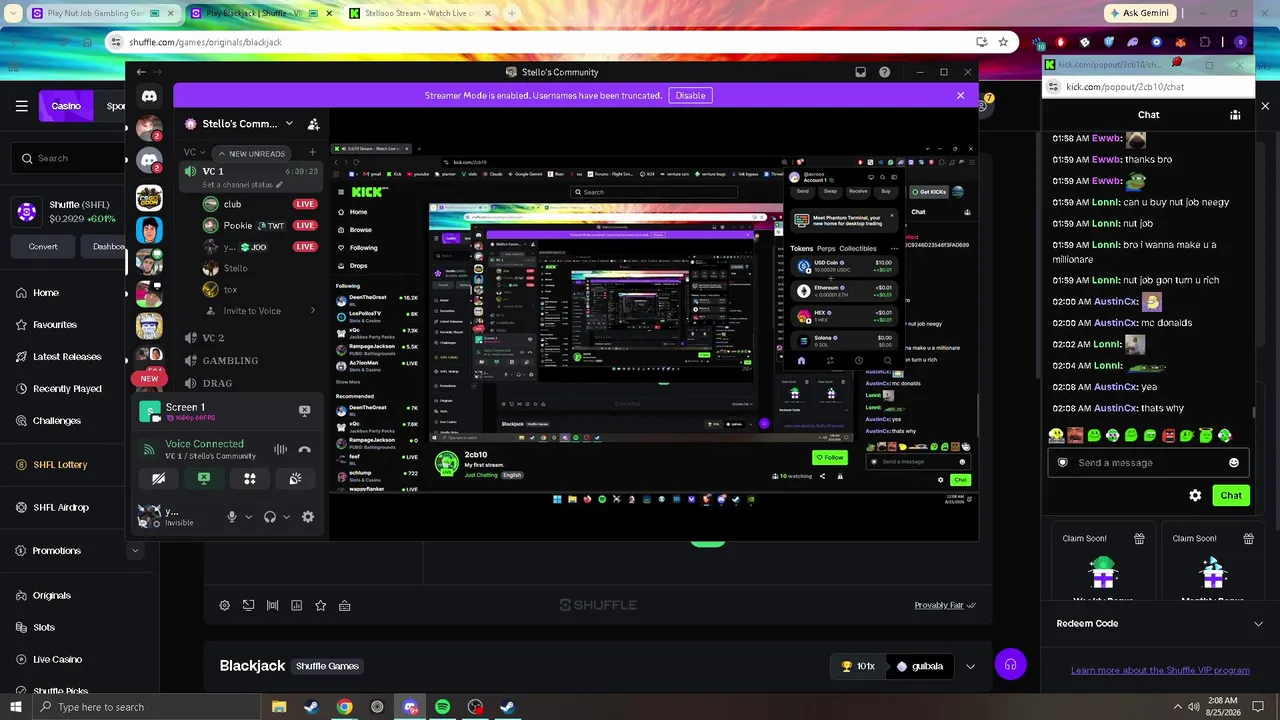Toggle the Discord soundboard button
The height and width of the screenshot is (720, 1280).
(296, 479)
